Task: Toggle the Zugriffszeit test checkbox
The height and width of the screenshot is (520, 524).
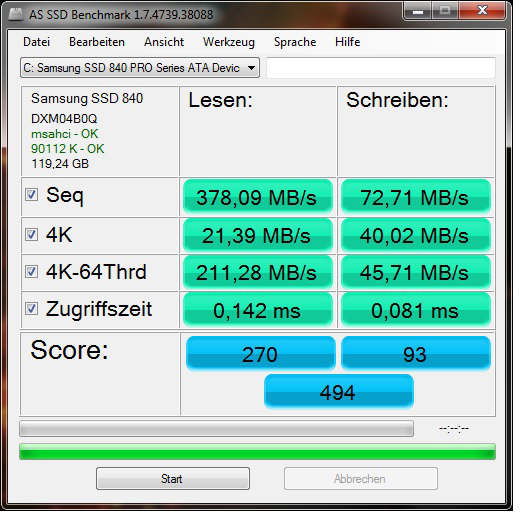Action: pos(31,309)
